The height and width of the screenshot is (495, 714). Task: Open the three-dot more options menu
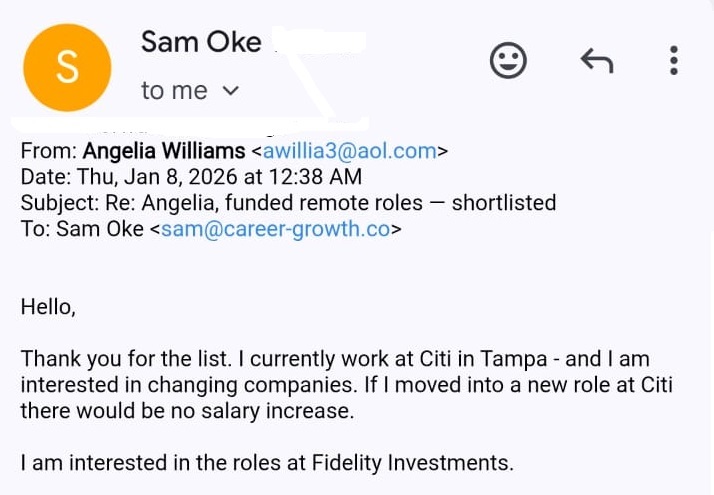point(674,62)
